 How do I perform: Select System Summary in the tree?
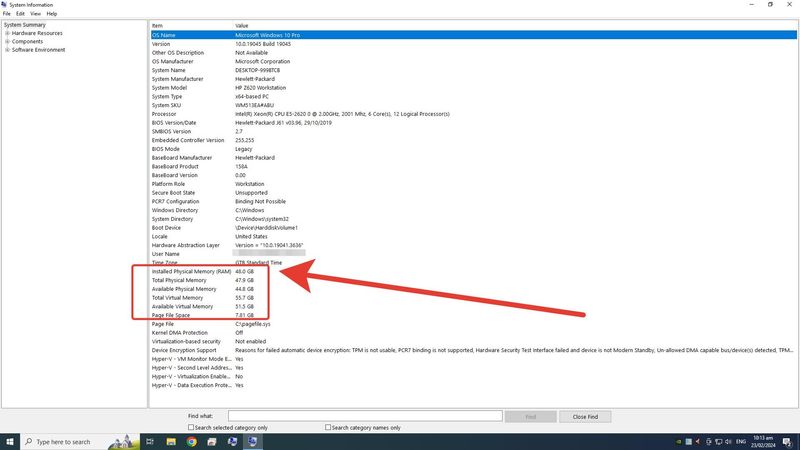pos(24,24)
